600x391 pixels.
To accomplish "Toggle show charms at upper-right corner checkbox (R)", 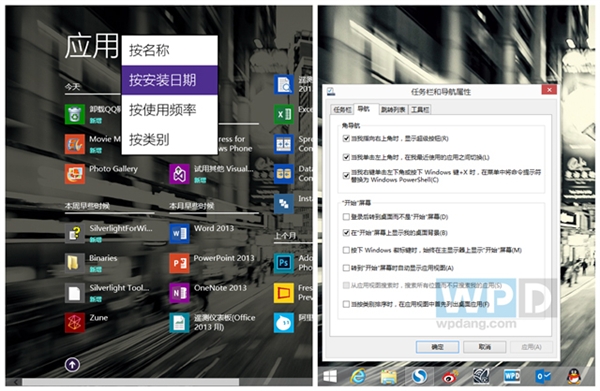I will coord(346,138).
